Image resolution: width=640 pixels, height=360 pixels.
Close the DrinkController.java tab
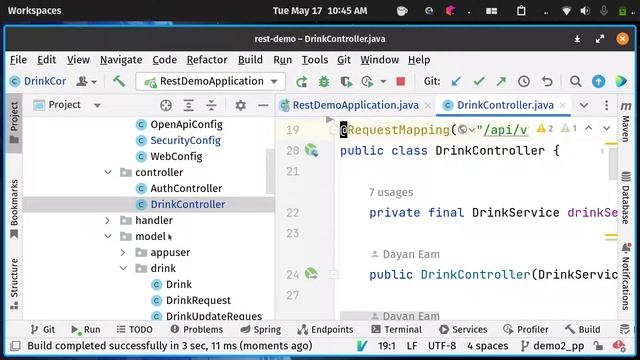(x=563, y=105)
